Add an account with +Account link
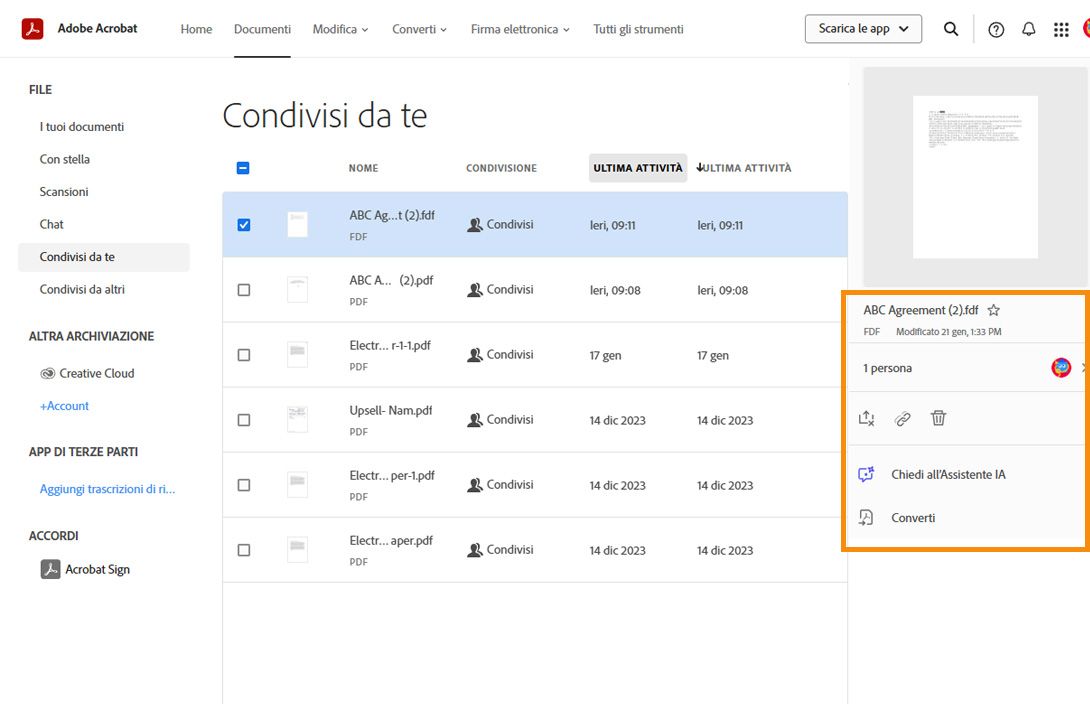Screen dimensions: 1090x704 64,406
